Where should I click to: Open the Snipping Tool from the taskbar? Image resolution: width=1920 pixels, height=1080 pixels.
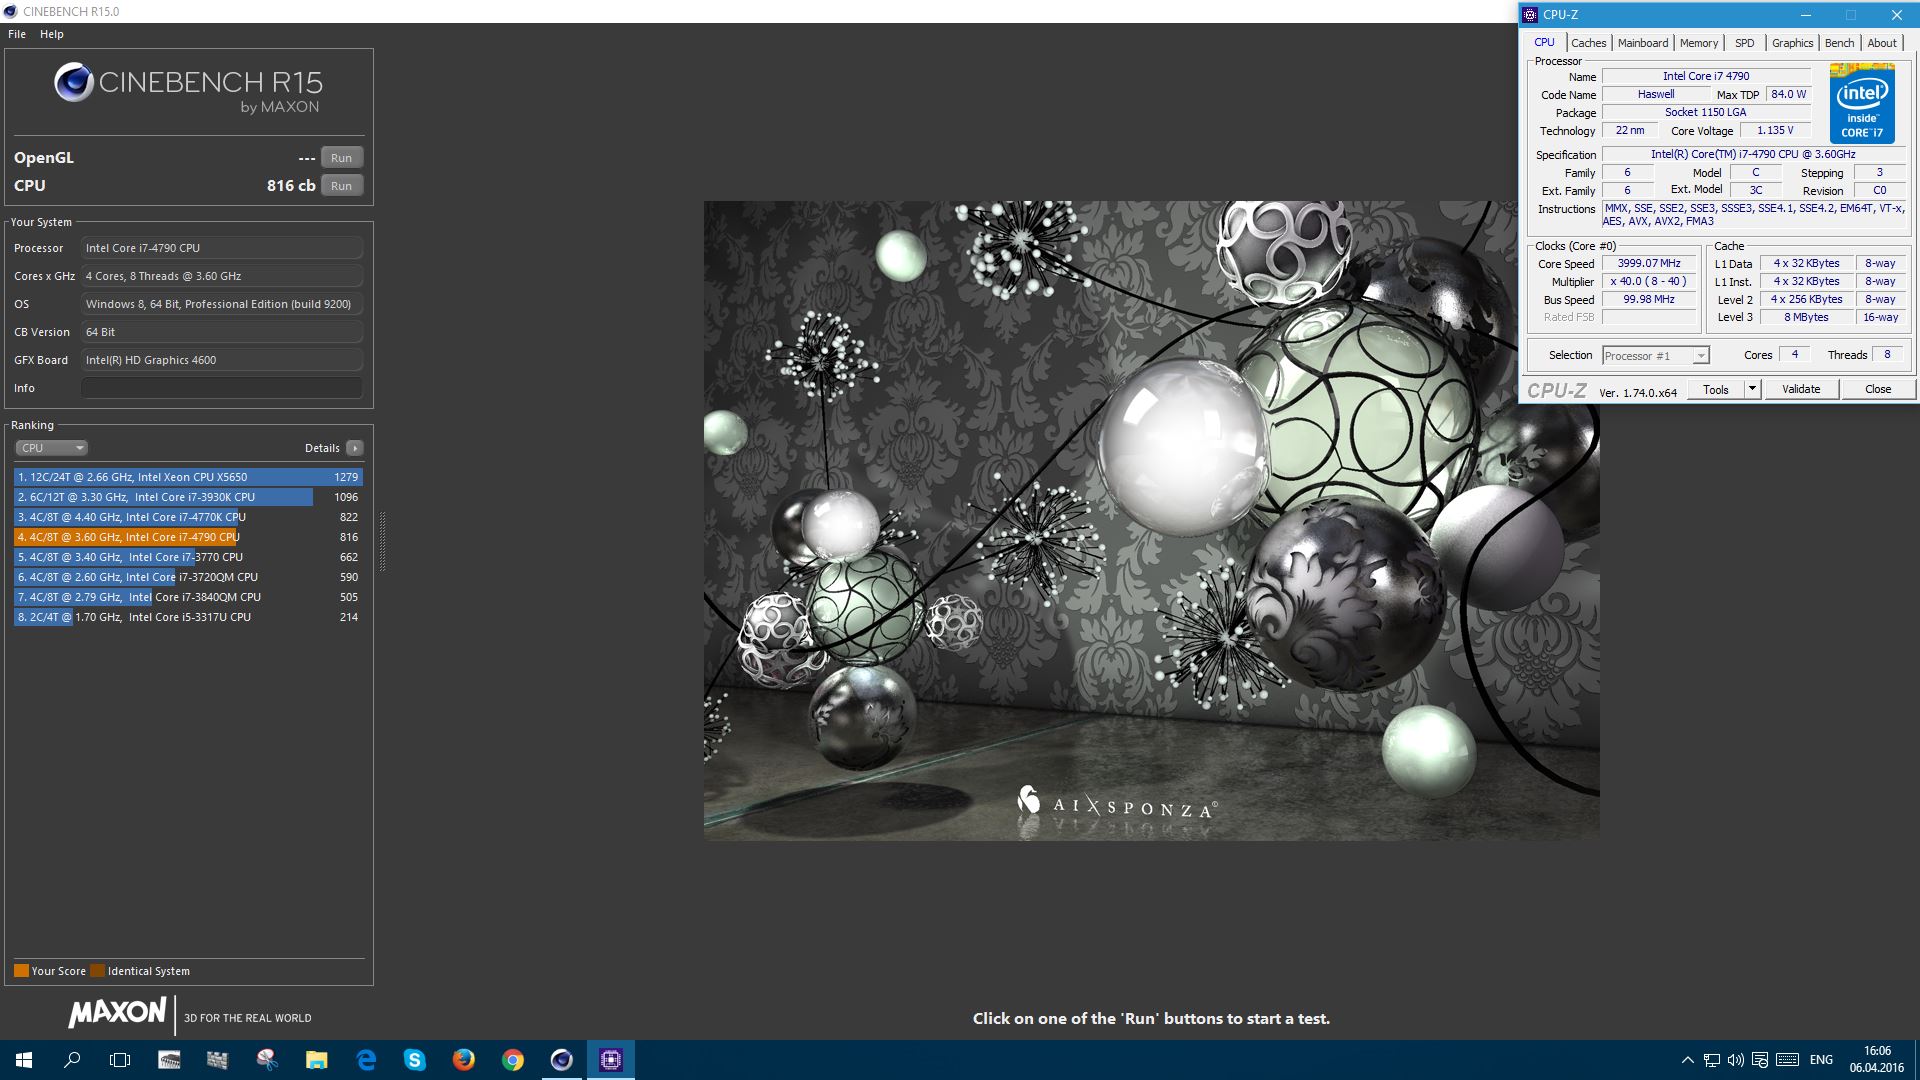[266, 1060]
